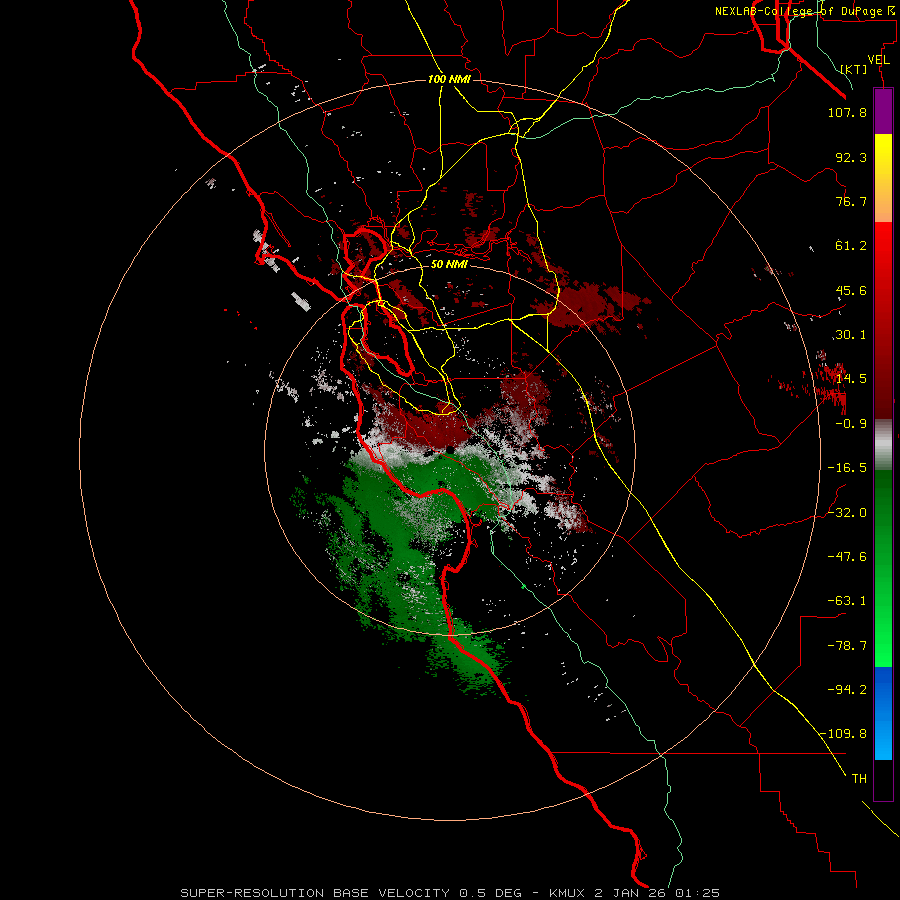The image size is (900, 900).
Task: Click the -109.8 legend value
Action: [x=843, y=734]
